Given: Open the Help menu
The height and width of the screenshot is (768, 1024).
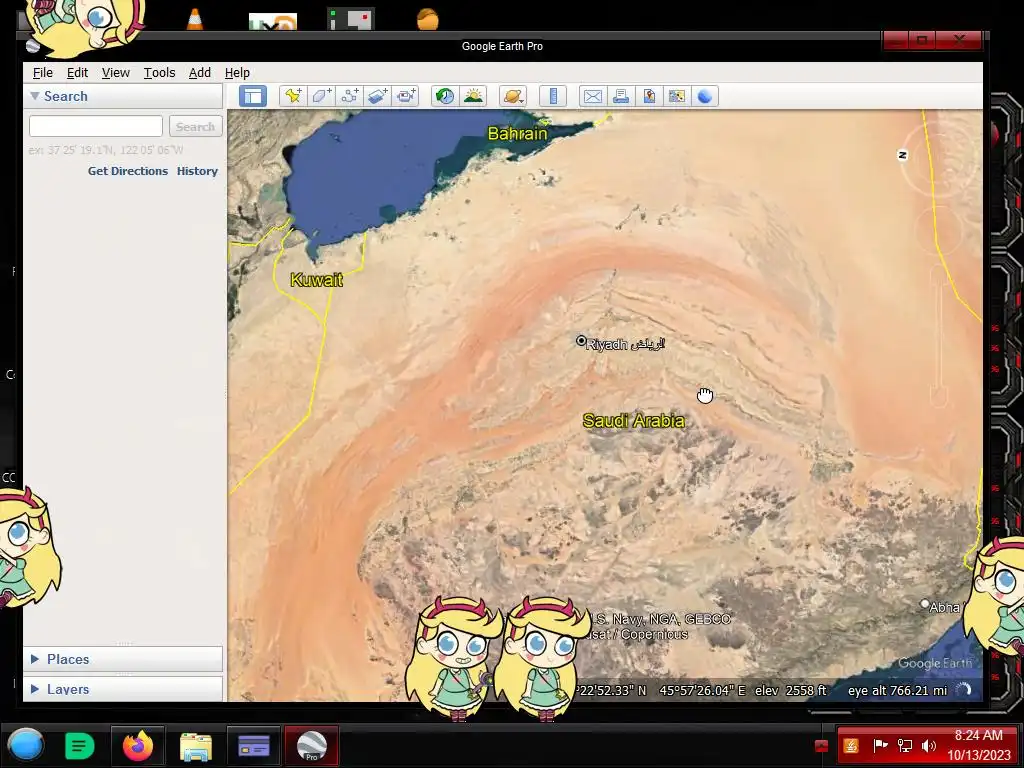Looking at the screenshot, I should click(x=237, y=72).
